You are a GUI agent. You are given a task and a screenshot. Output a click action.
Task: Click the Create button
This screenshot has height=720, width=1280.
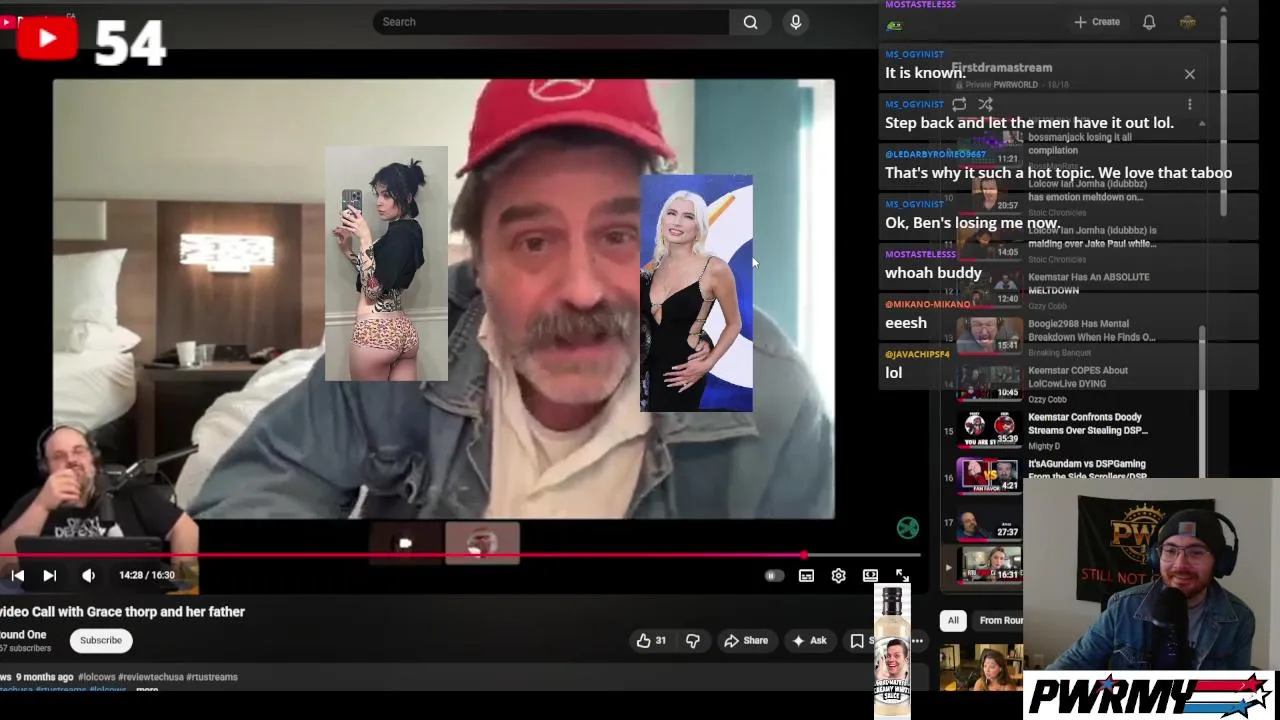coord(1097,22)
